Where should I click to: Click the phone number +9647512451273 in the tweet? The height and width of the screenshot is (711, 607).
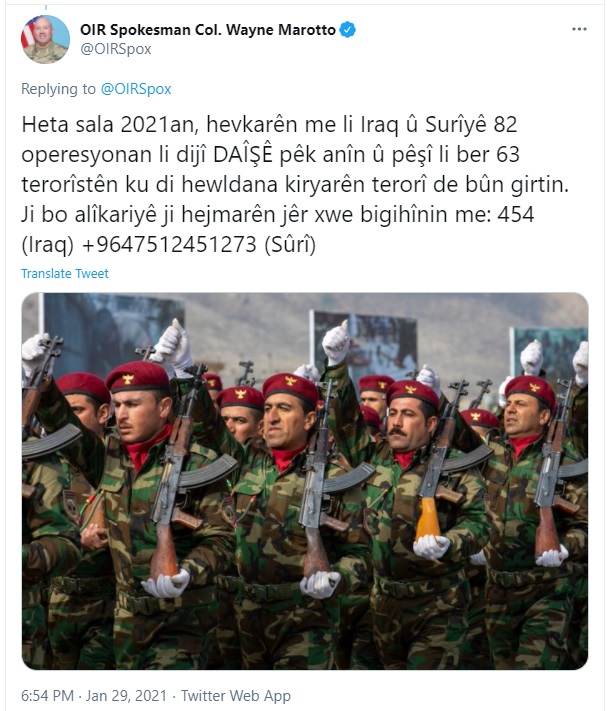point(169,244)
